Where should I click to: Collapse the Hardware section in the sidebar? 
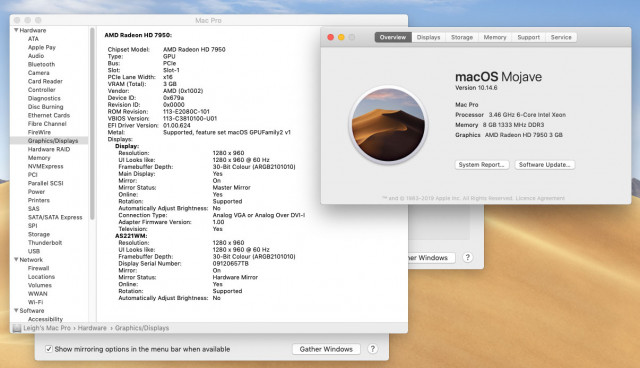[x=16, y=30]
